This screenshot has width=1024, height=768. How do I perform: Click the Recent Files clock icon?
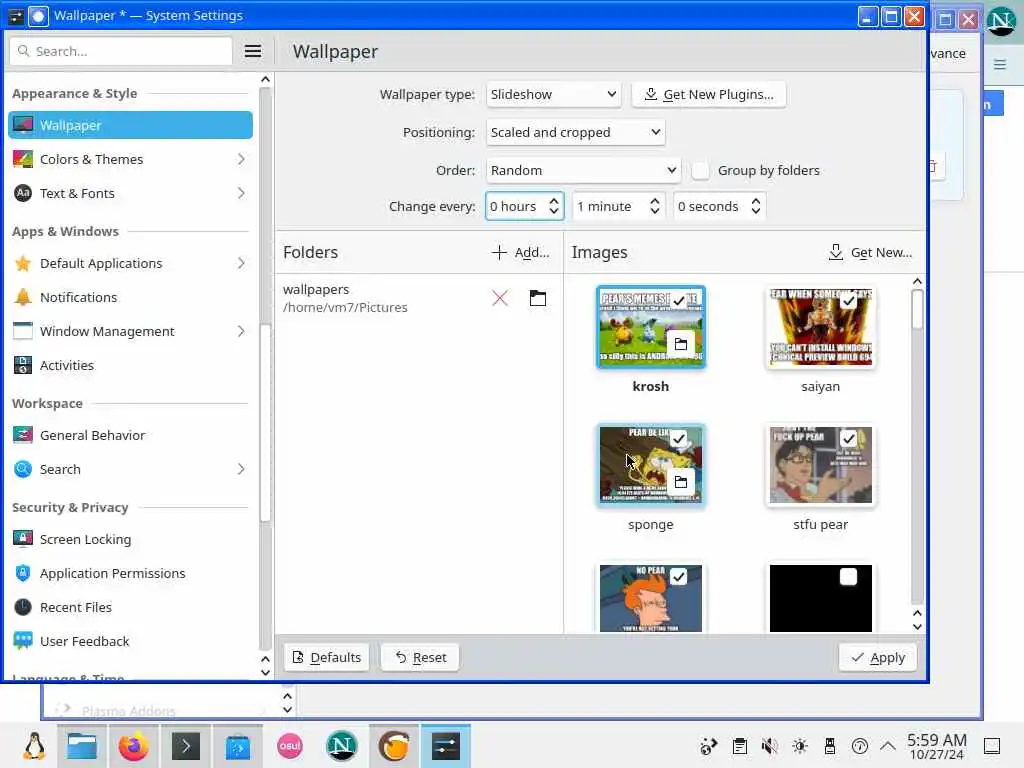point(23,607)
